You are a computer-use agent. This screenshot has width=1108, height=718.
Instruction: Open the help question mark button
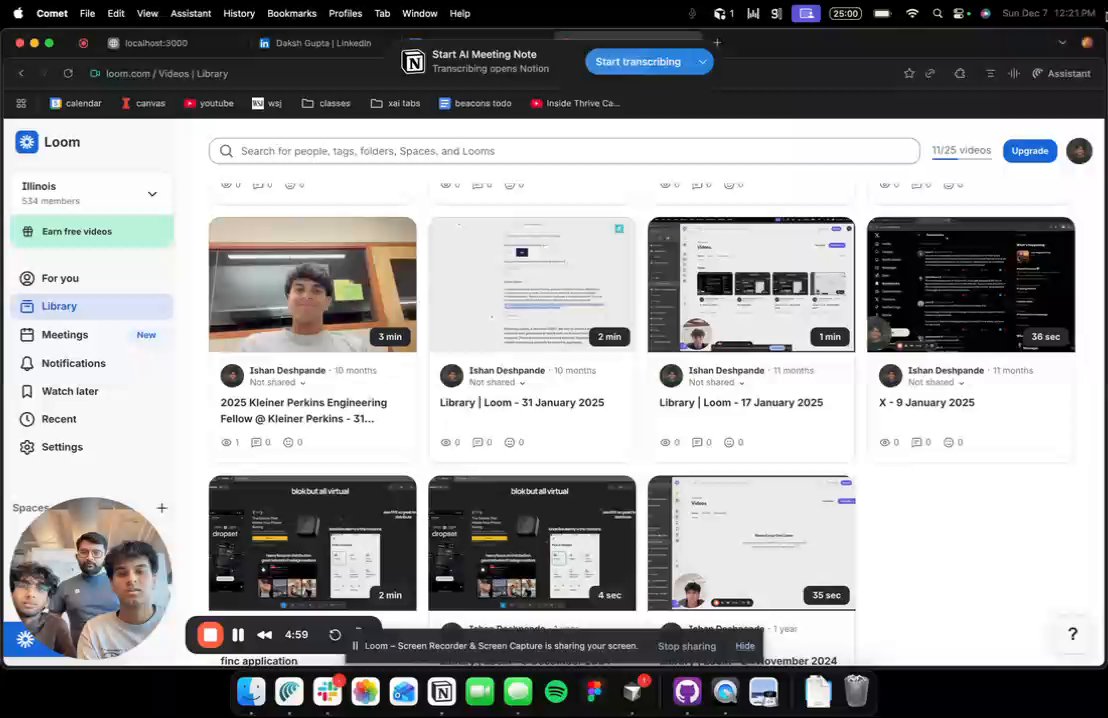(x=1072, y=634)
